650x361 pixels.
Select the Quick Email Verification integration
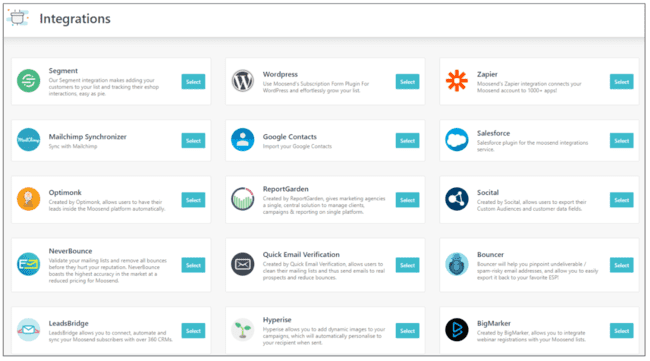(407, 265)
